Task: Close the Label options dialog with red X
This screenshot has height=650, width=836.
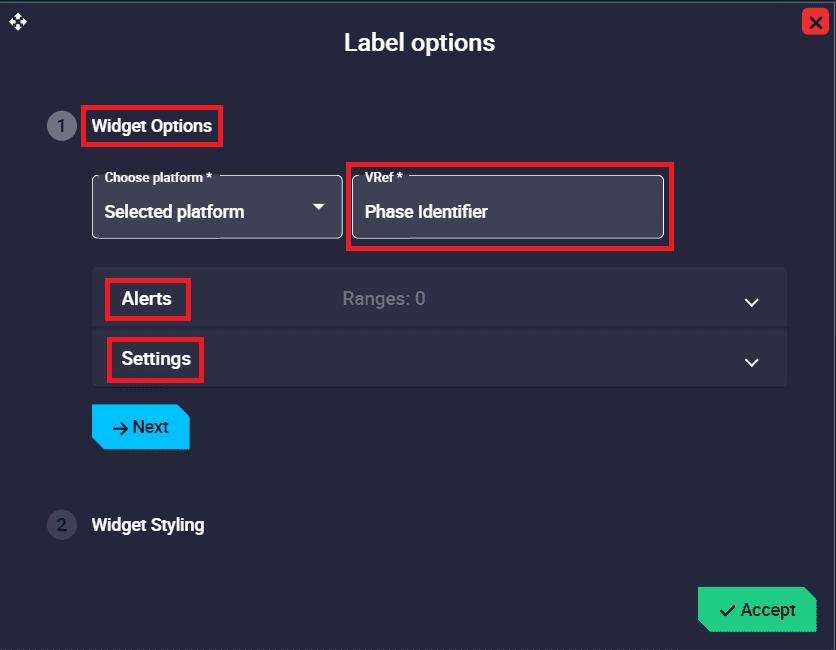Action: 814,22
